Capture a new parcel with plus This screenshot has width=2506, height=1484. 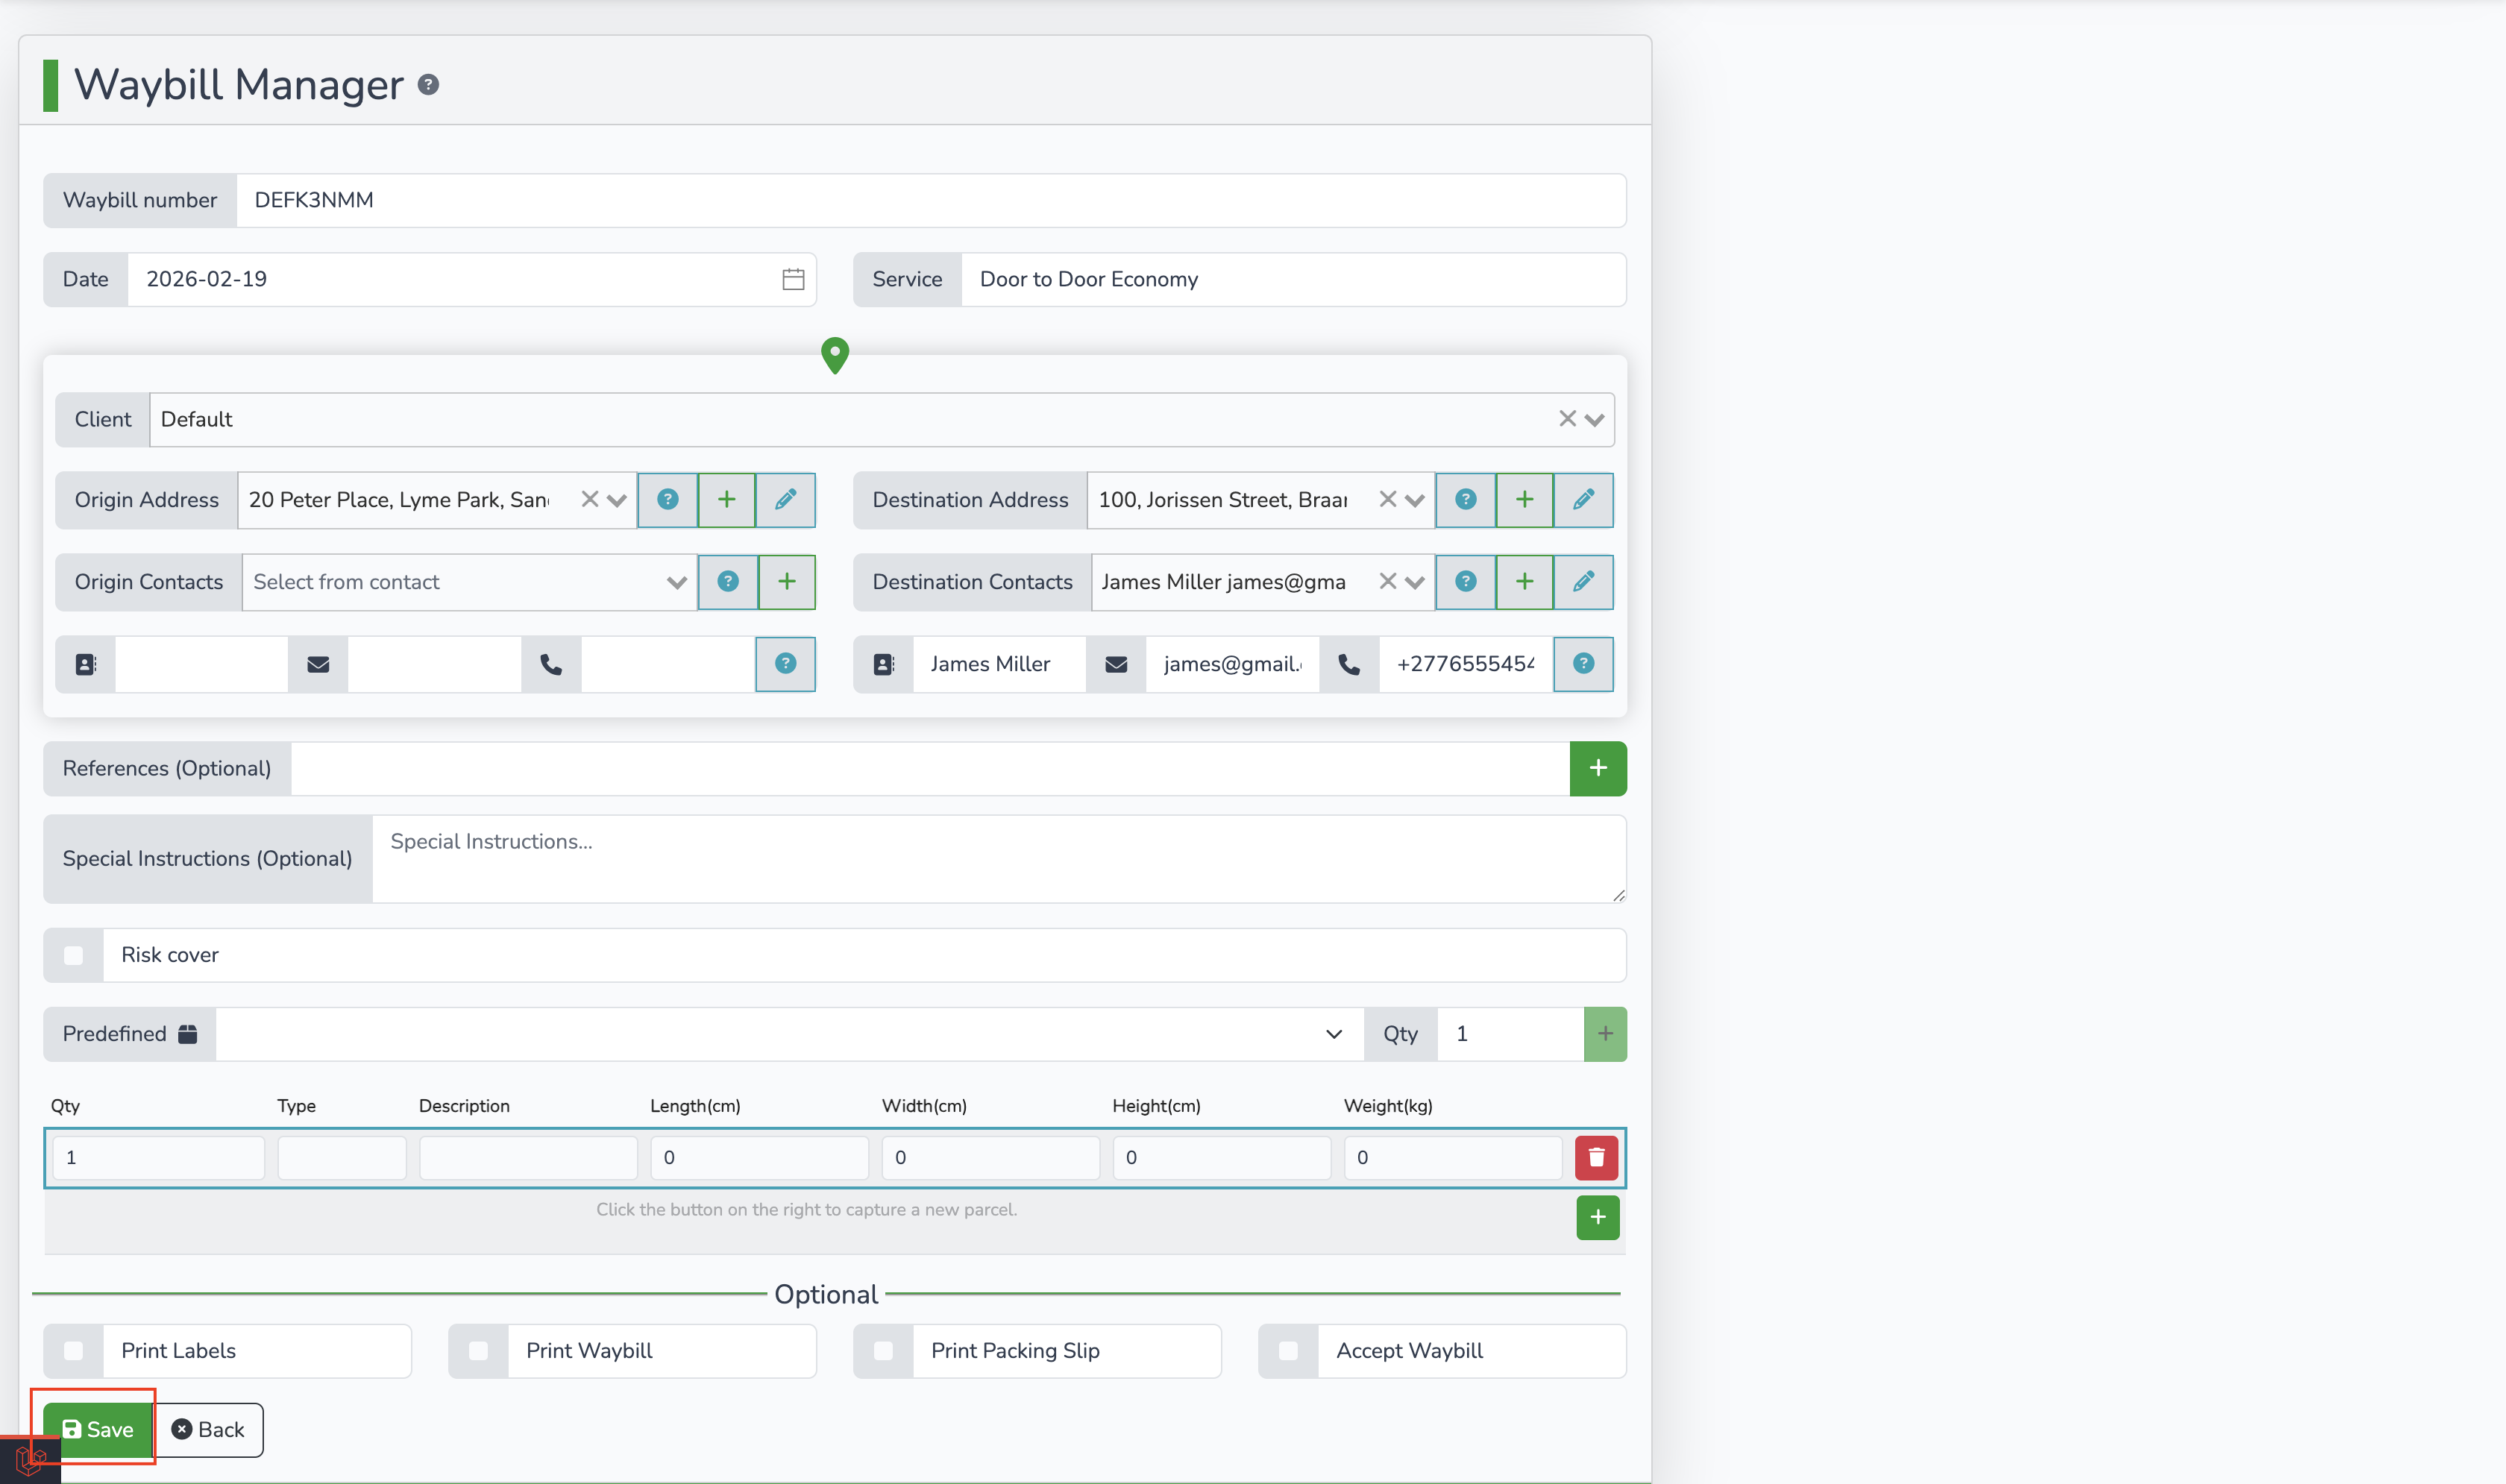tap(1598, 1218)
